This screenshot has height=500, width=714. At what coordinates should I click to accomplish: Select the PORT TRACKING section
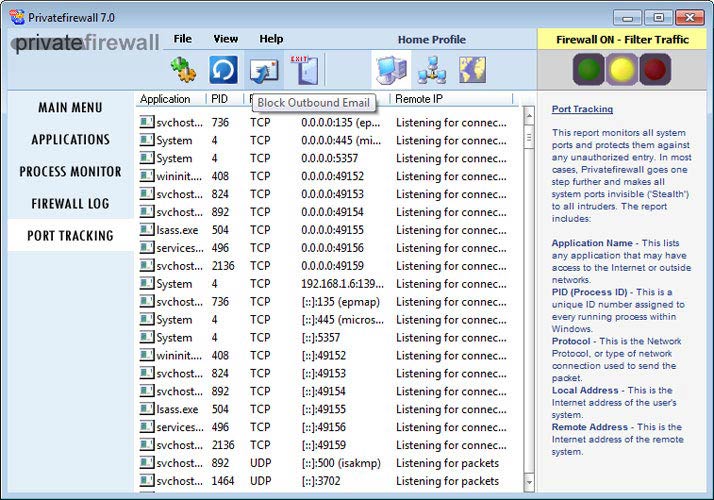coord(71,235)
